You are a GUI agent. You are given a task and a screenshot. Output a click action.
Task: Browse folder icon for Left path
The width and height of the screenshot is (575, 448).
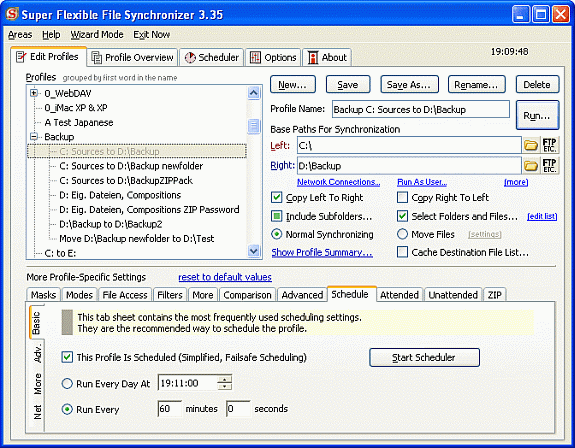point(530,146)
